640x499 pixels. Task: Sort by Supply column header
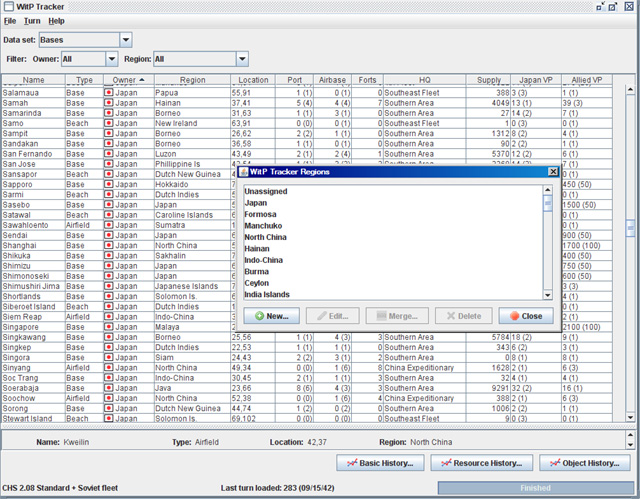(489, 80)
